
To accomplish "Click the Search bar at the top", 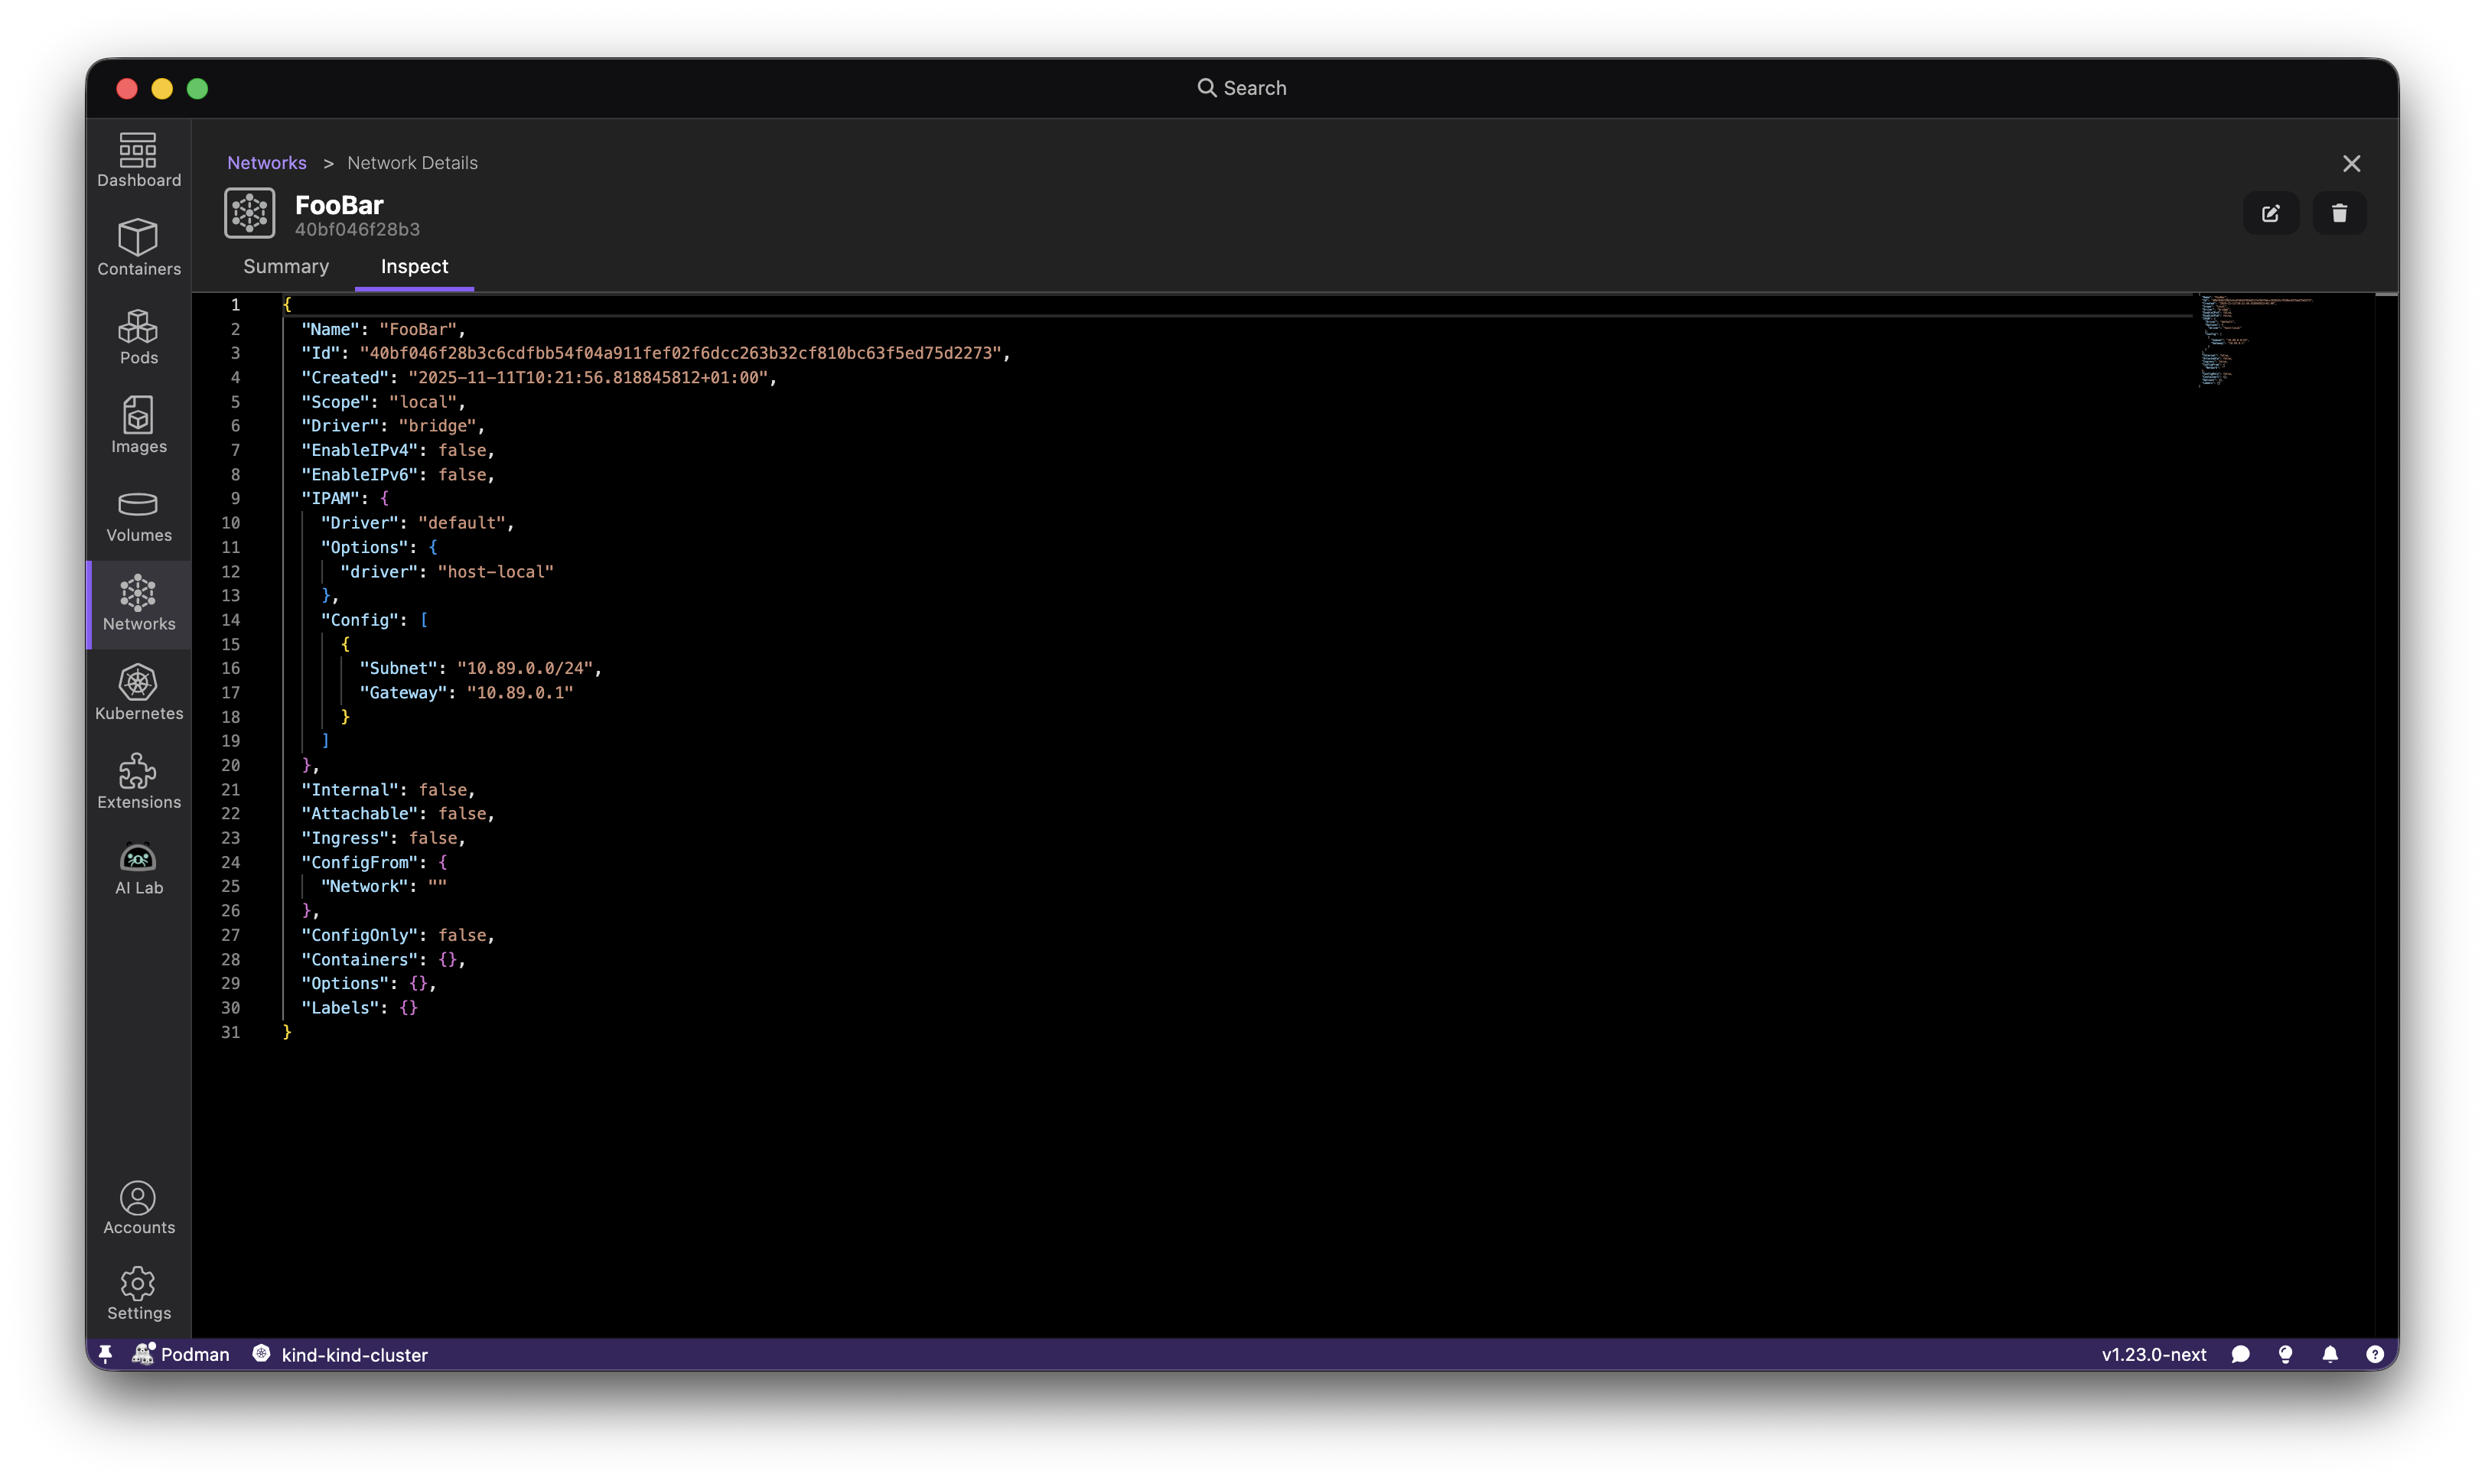I will click(1242, 88).
